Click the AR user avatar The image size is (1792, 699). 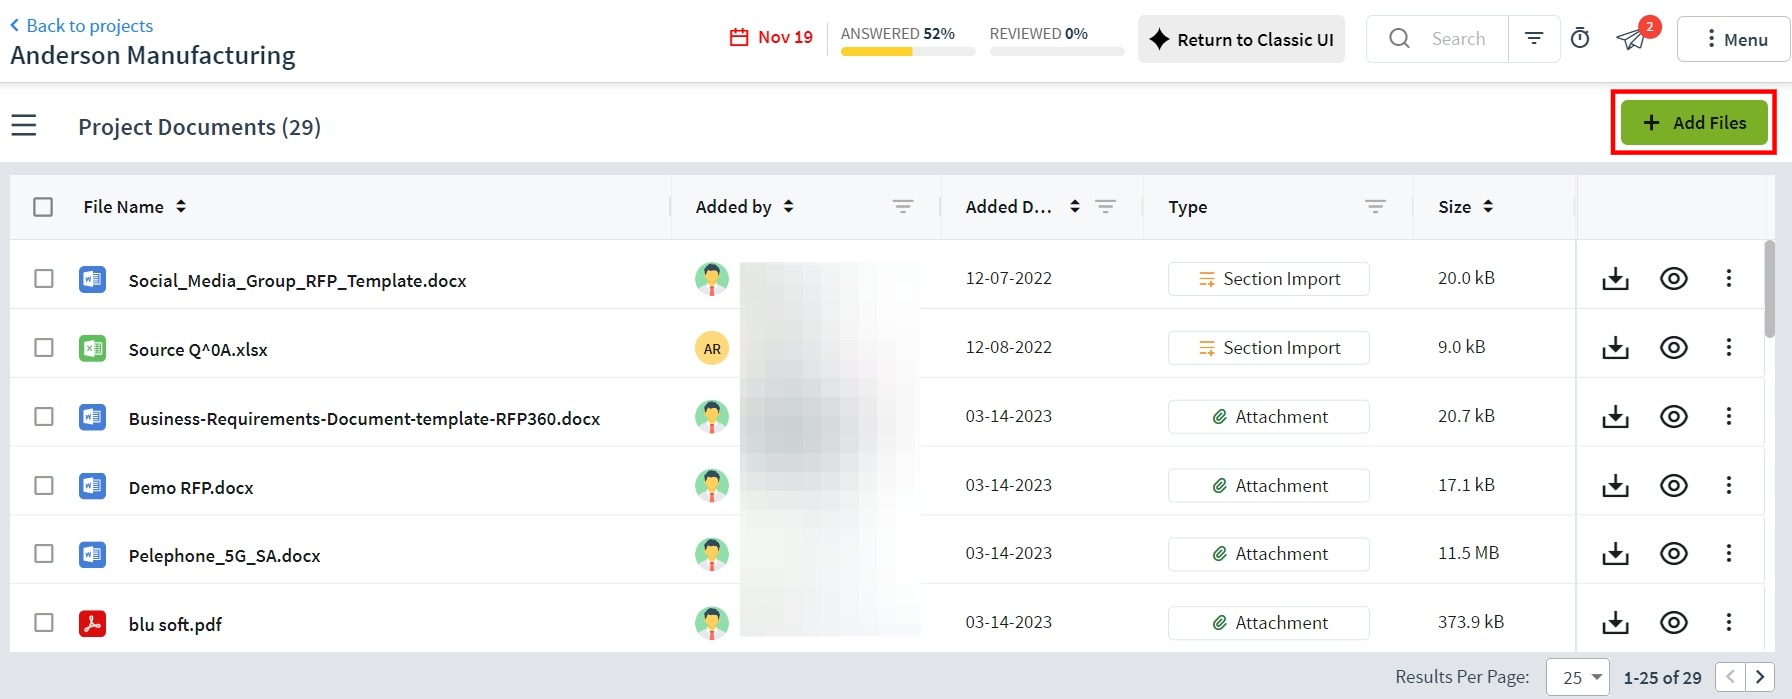click(x=712, y=348)
